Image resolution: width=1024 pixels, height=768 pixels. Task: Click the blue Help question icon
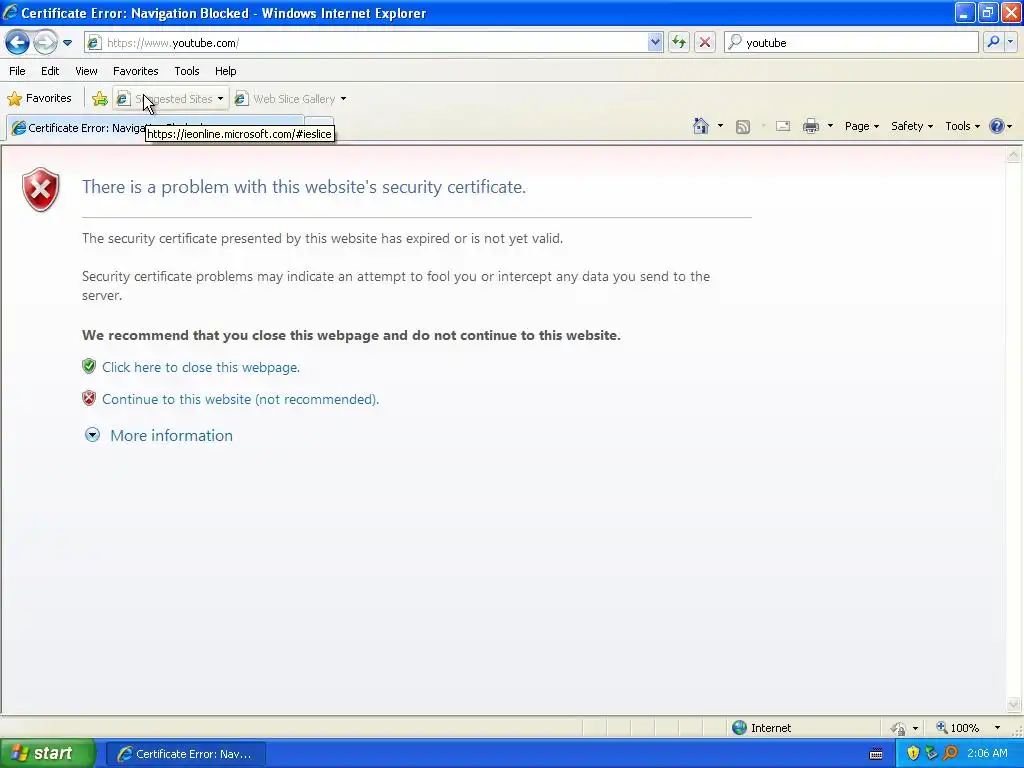pyautogui.click(x=997, y=126)
